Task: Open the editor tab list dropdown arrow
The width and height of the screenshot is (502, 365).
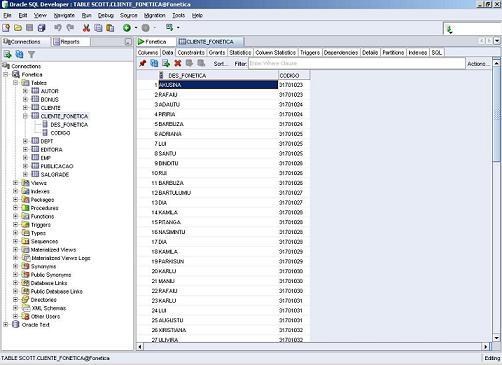Action: tap(497, 41)
